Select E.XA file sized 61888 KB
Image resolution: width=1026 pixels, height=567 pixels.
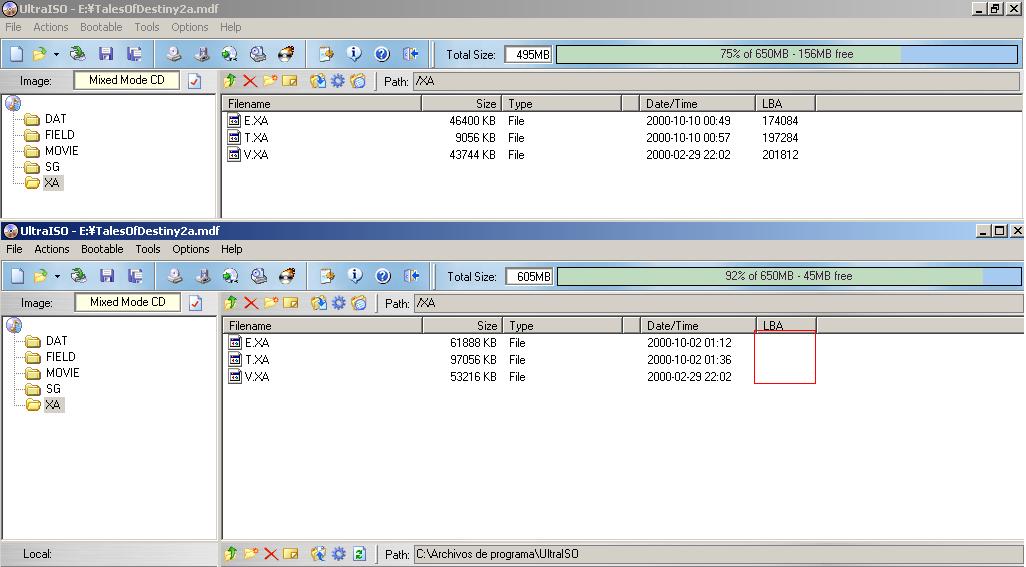249,343
